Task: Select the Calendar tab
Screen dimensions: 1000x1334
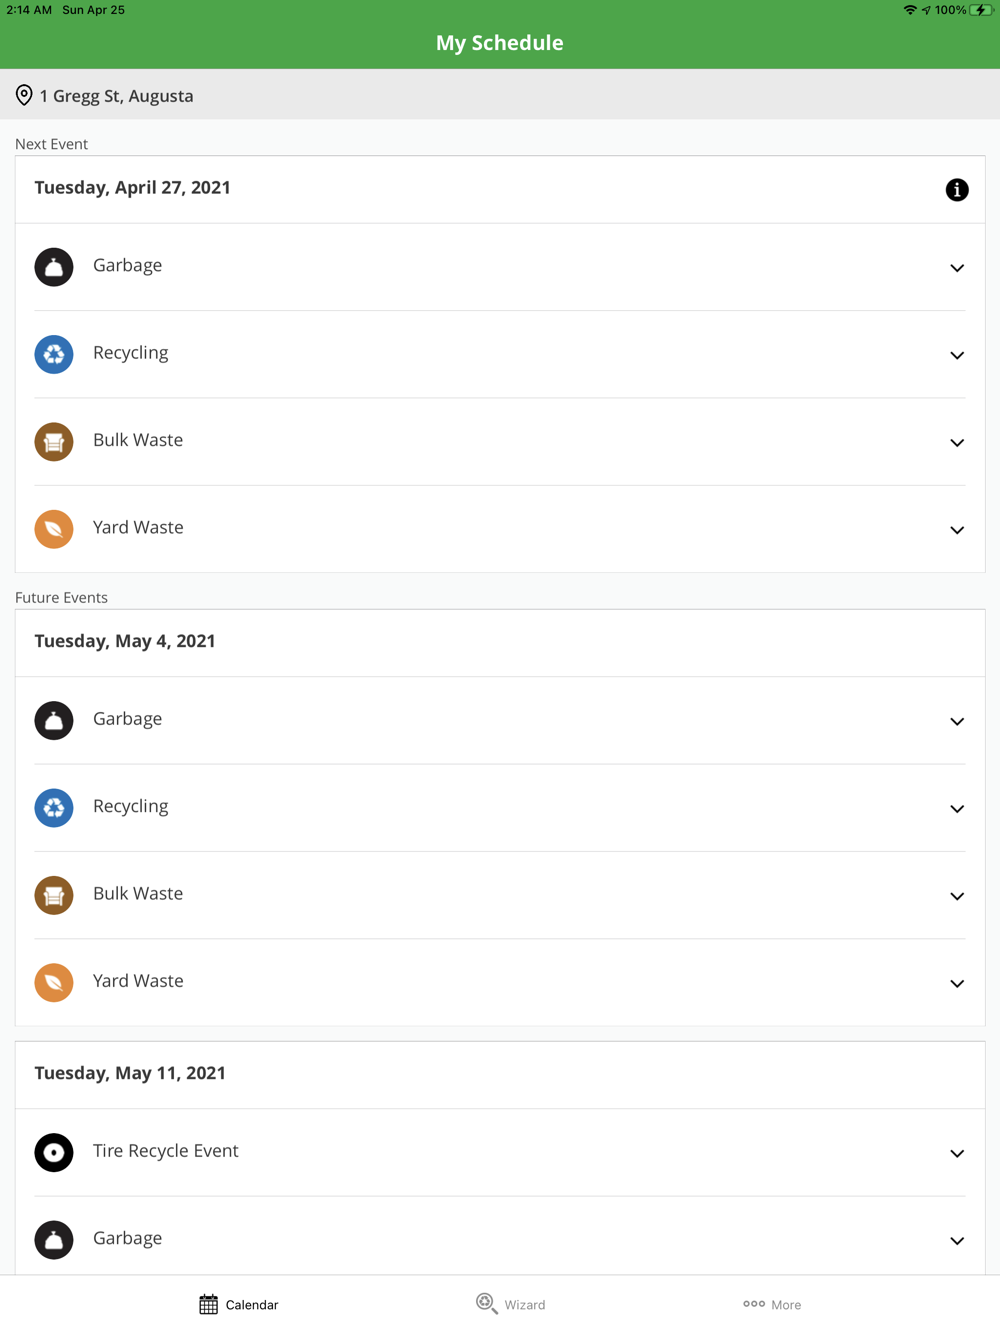Action: click(239, 1304)
